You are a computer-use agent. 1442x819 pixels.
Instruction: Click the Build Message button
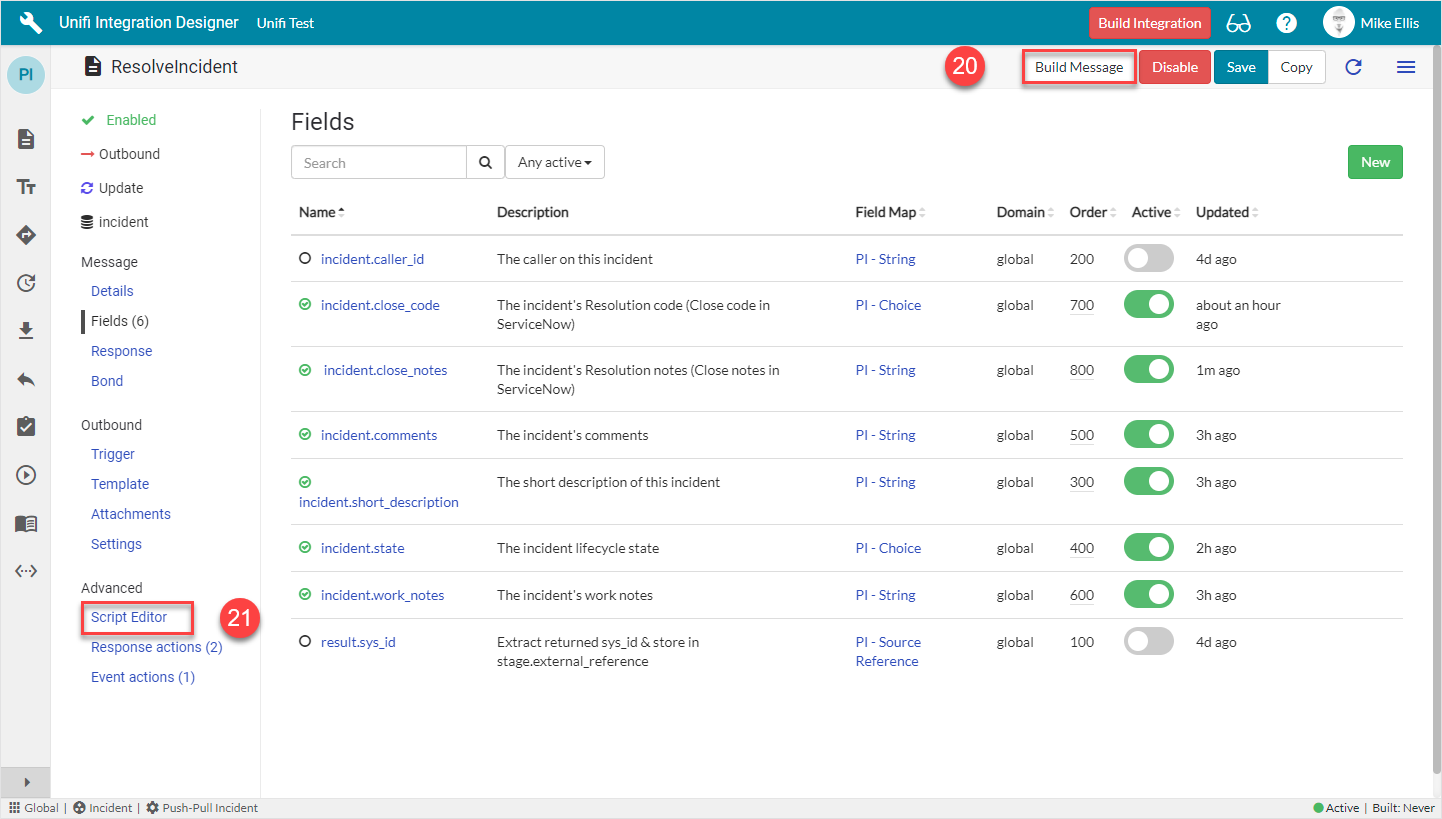coord(1078,67)
